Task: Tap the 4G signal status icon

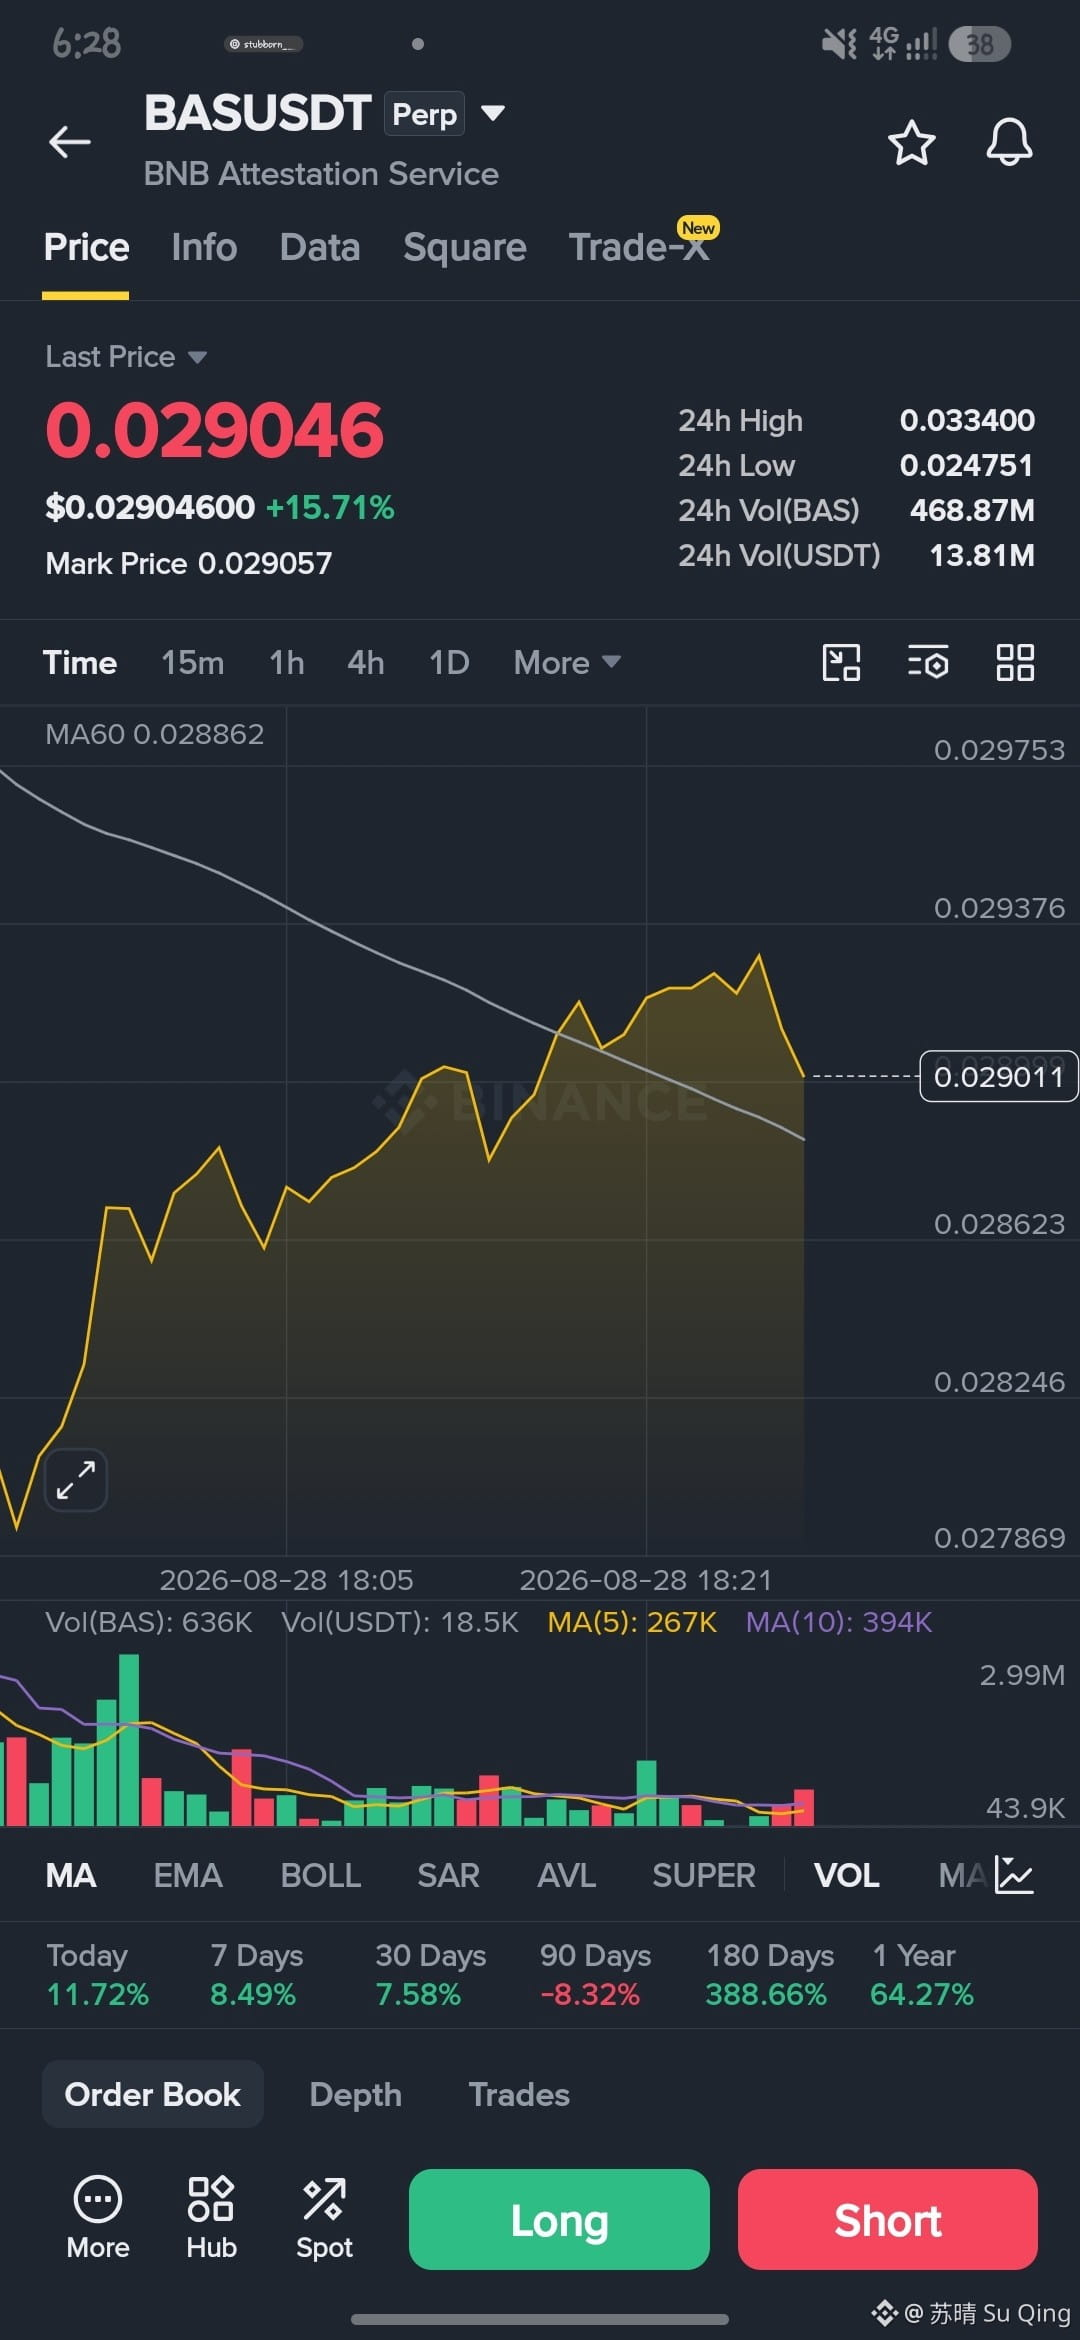Action: click(902, 44)
